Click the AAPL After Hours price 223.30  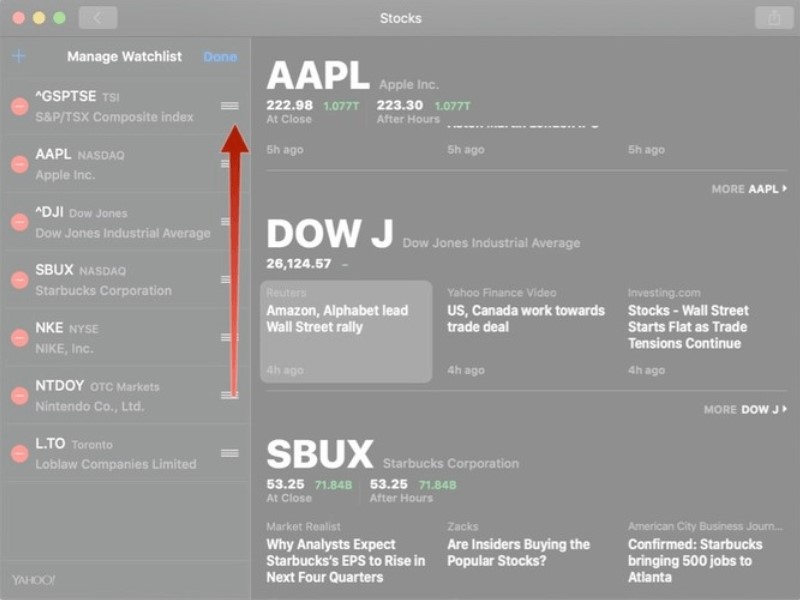399,105
